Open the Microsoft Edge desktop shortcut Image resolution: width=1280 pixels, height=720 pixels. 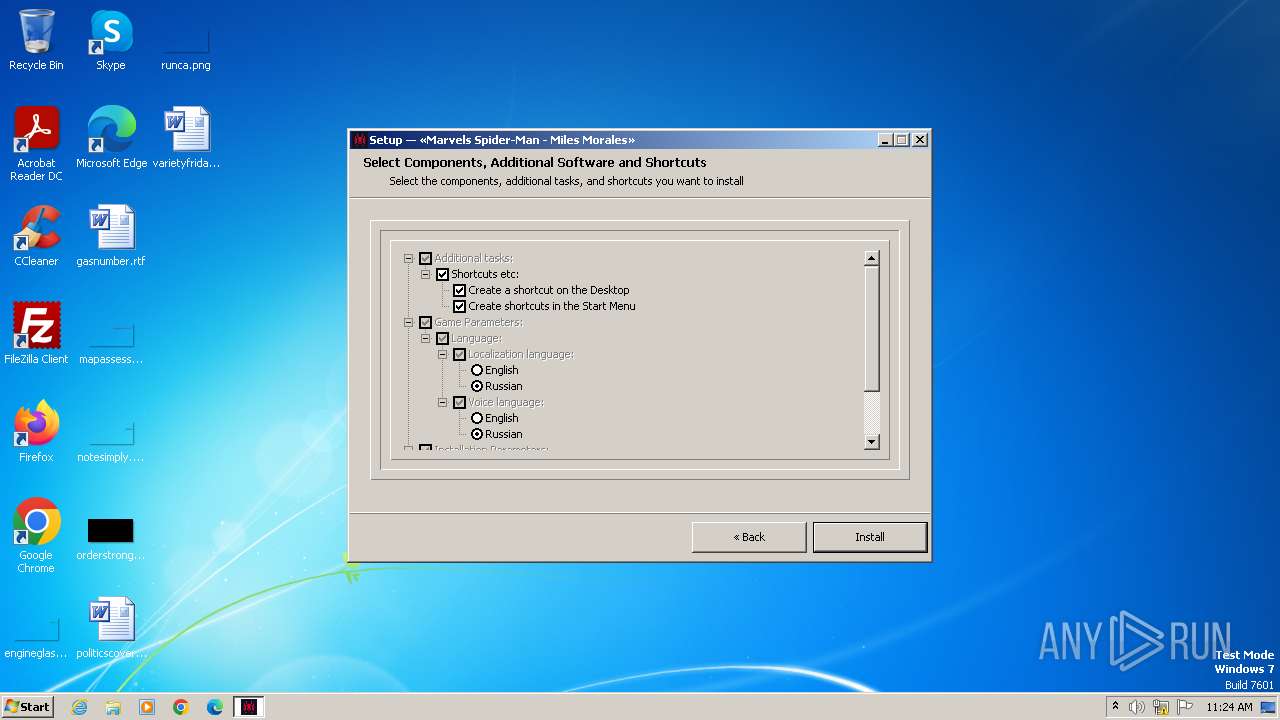pyautogui.click(x=111, y=138)
